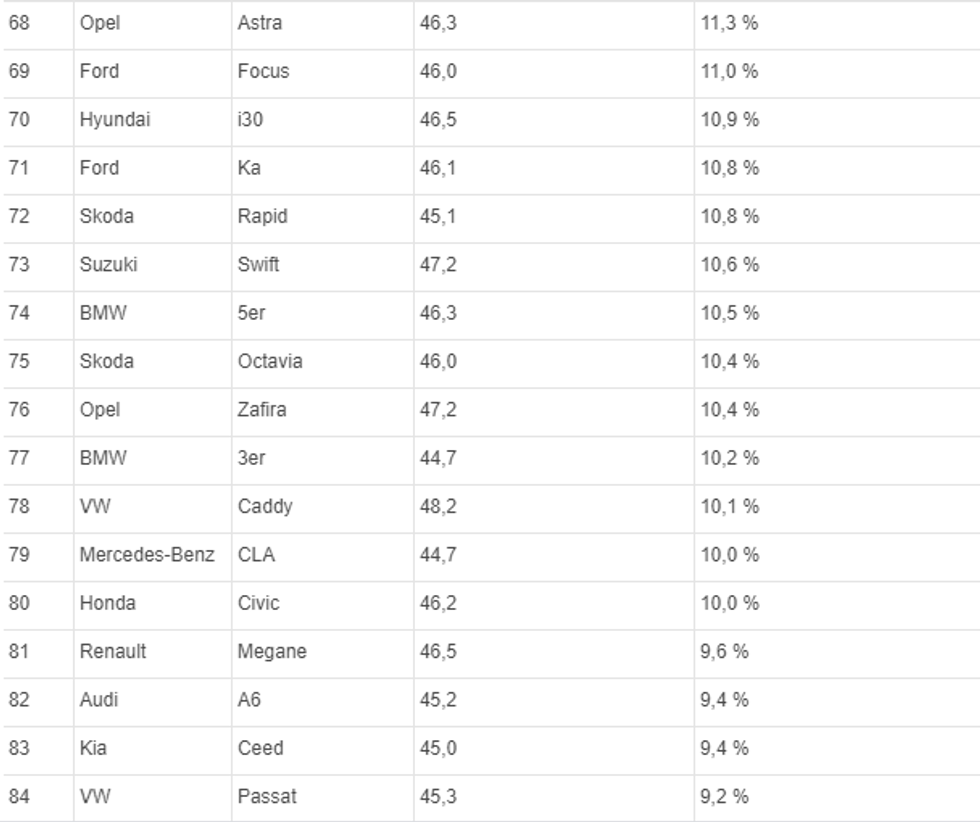Select the Kia brand cell

(x=93, y=748)
